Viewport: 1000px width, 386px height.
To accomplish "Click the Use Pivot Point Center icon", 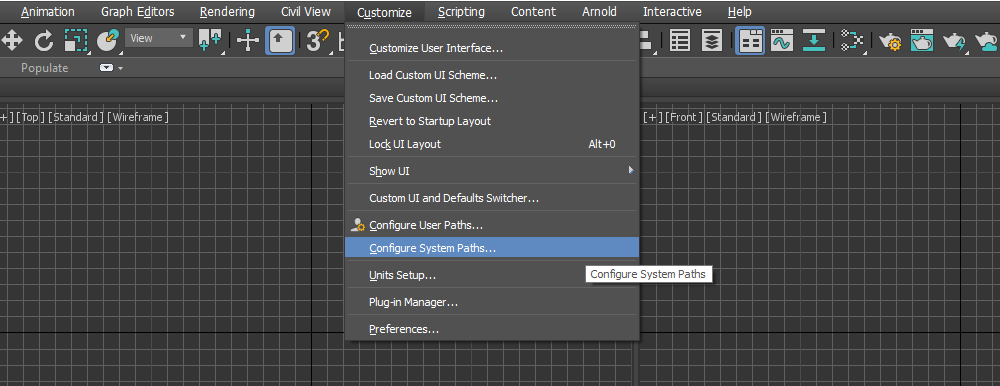I will pyautogui.click(x=210, y=41).
